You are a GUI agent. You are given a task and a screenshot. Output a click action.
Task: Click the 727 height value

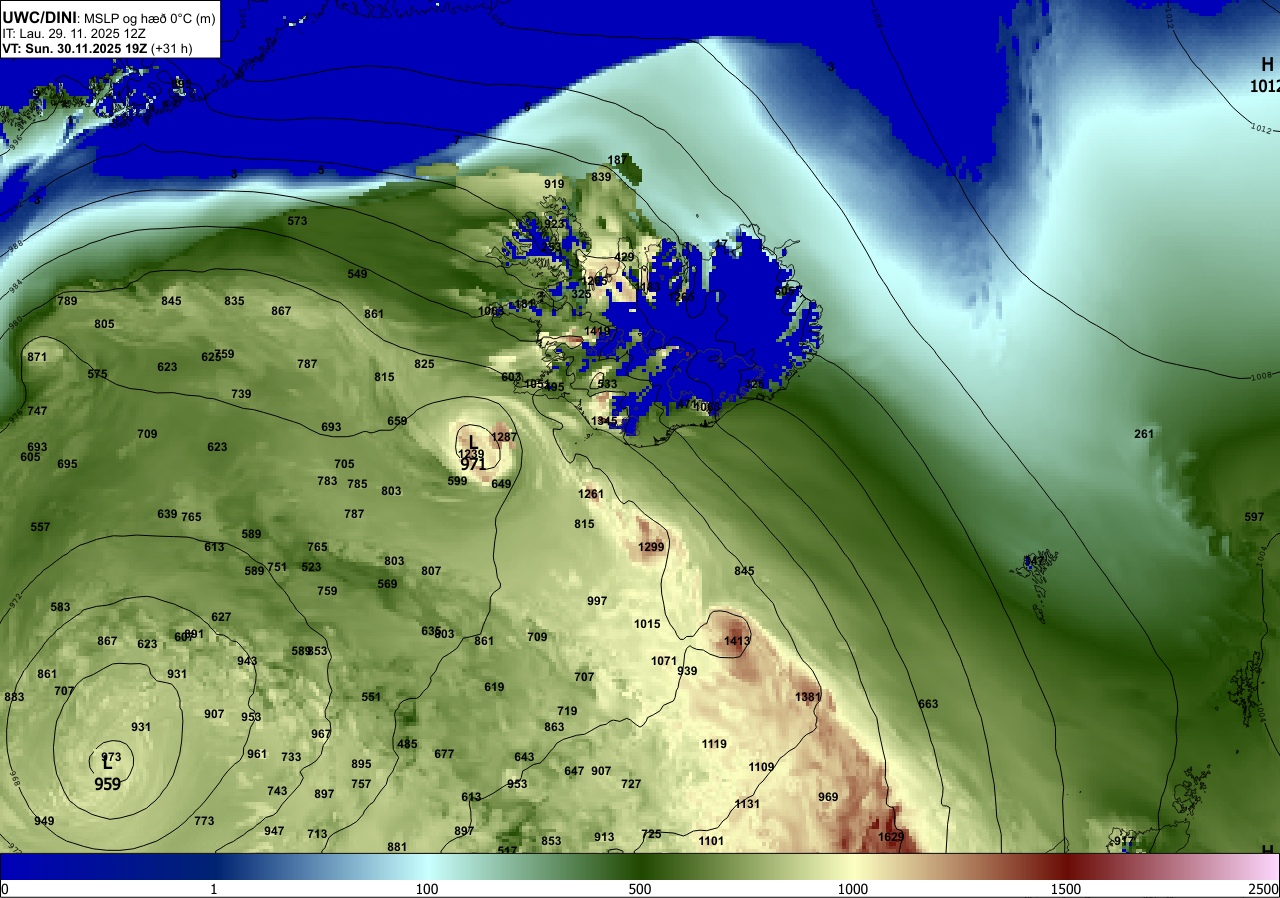point(631,784)
